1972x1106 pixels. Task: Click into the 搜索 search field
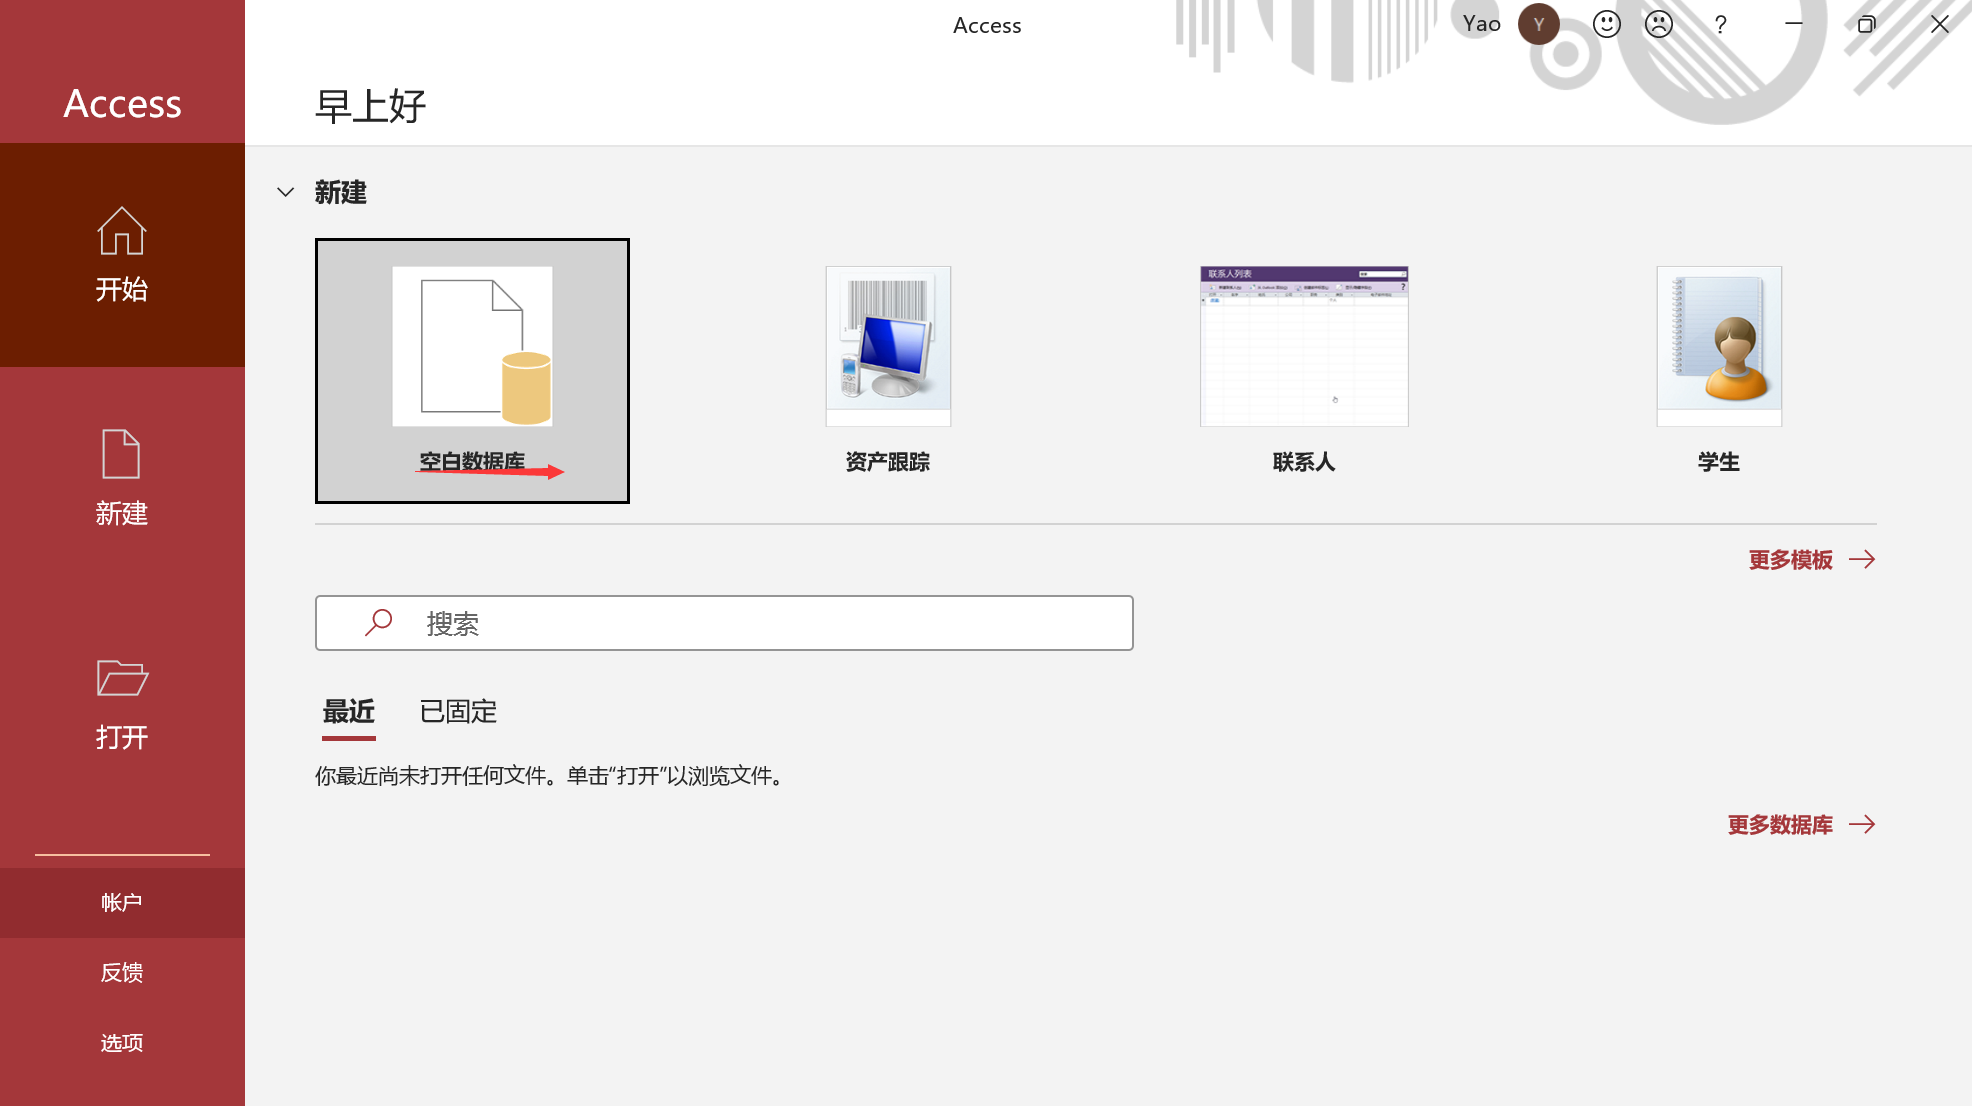point(760,623)
